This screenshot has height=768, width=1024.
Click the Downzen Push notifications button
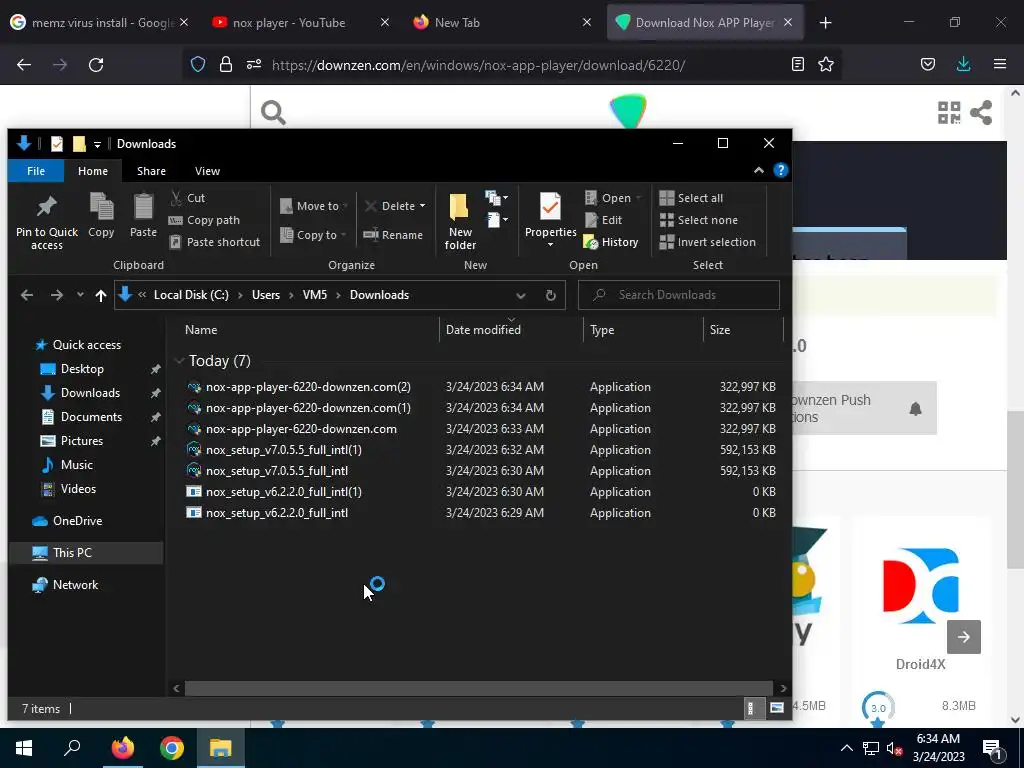point(864,408)
